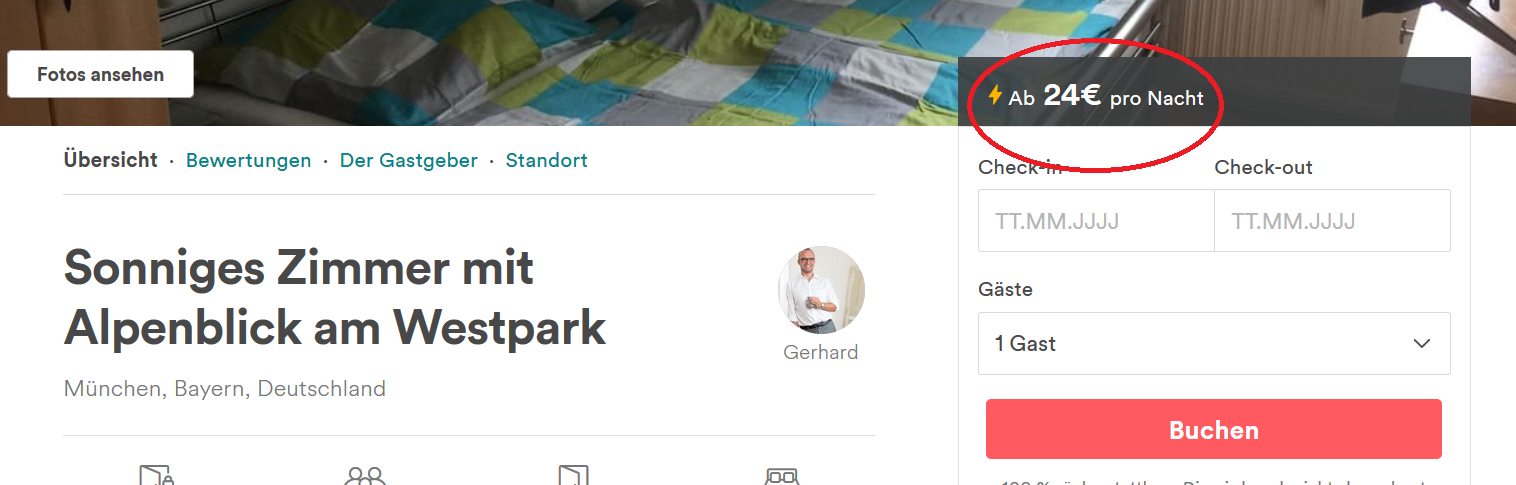
Task: Click the private room icon
Action: (157, 475)
